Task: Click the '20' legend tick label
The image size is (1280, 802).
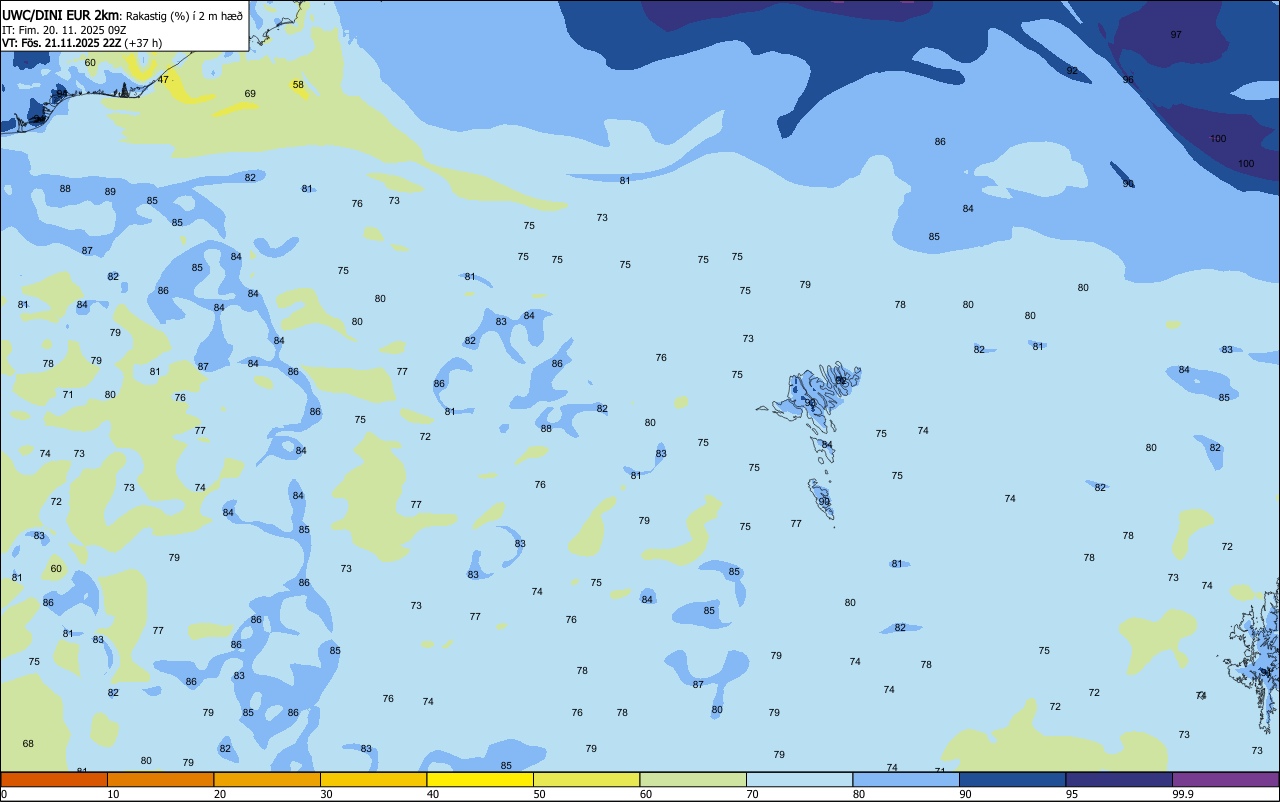Action: tap(220, 794)
